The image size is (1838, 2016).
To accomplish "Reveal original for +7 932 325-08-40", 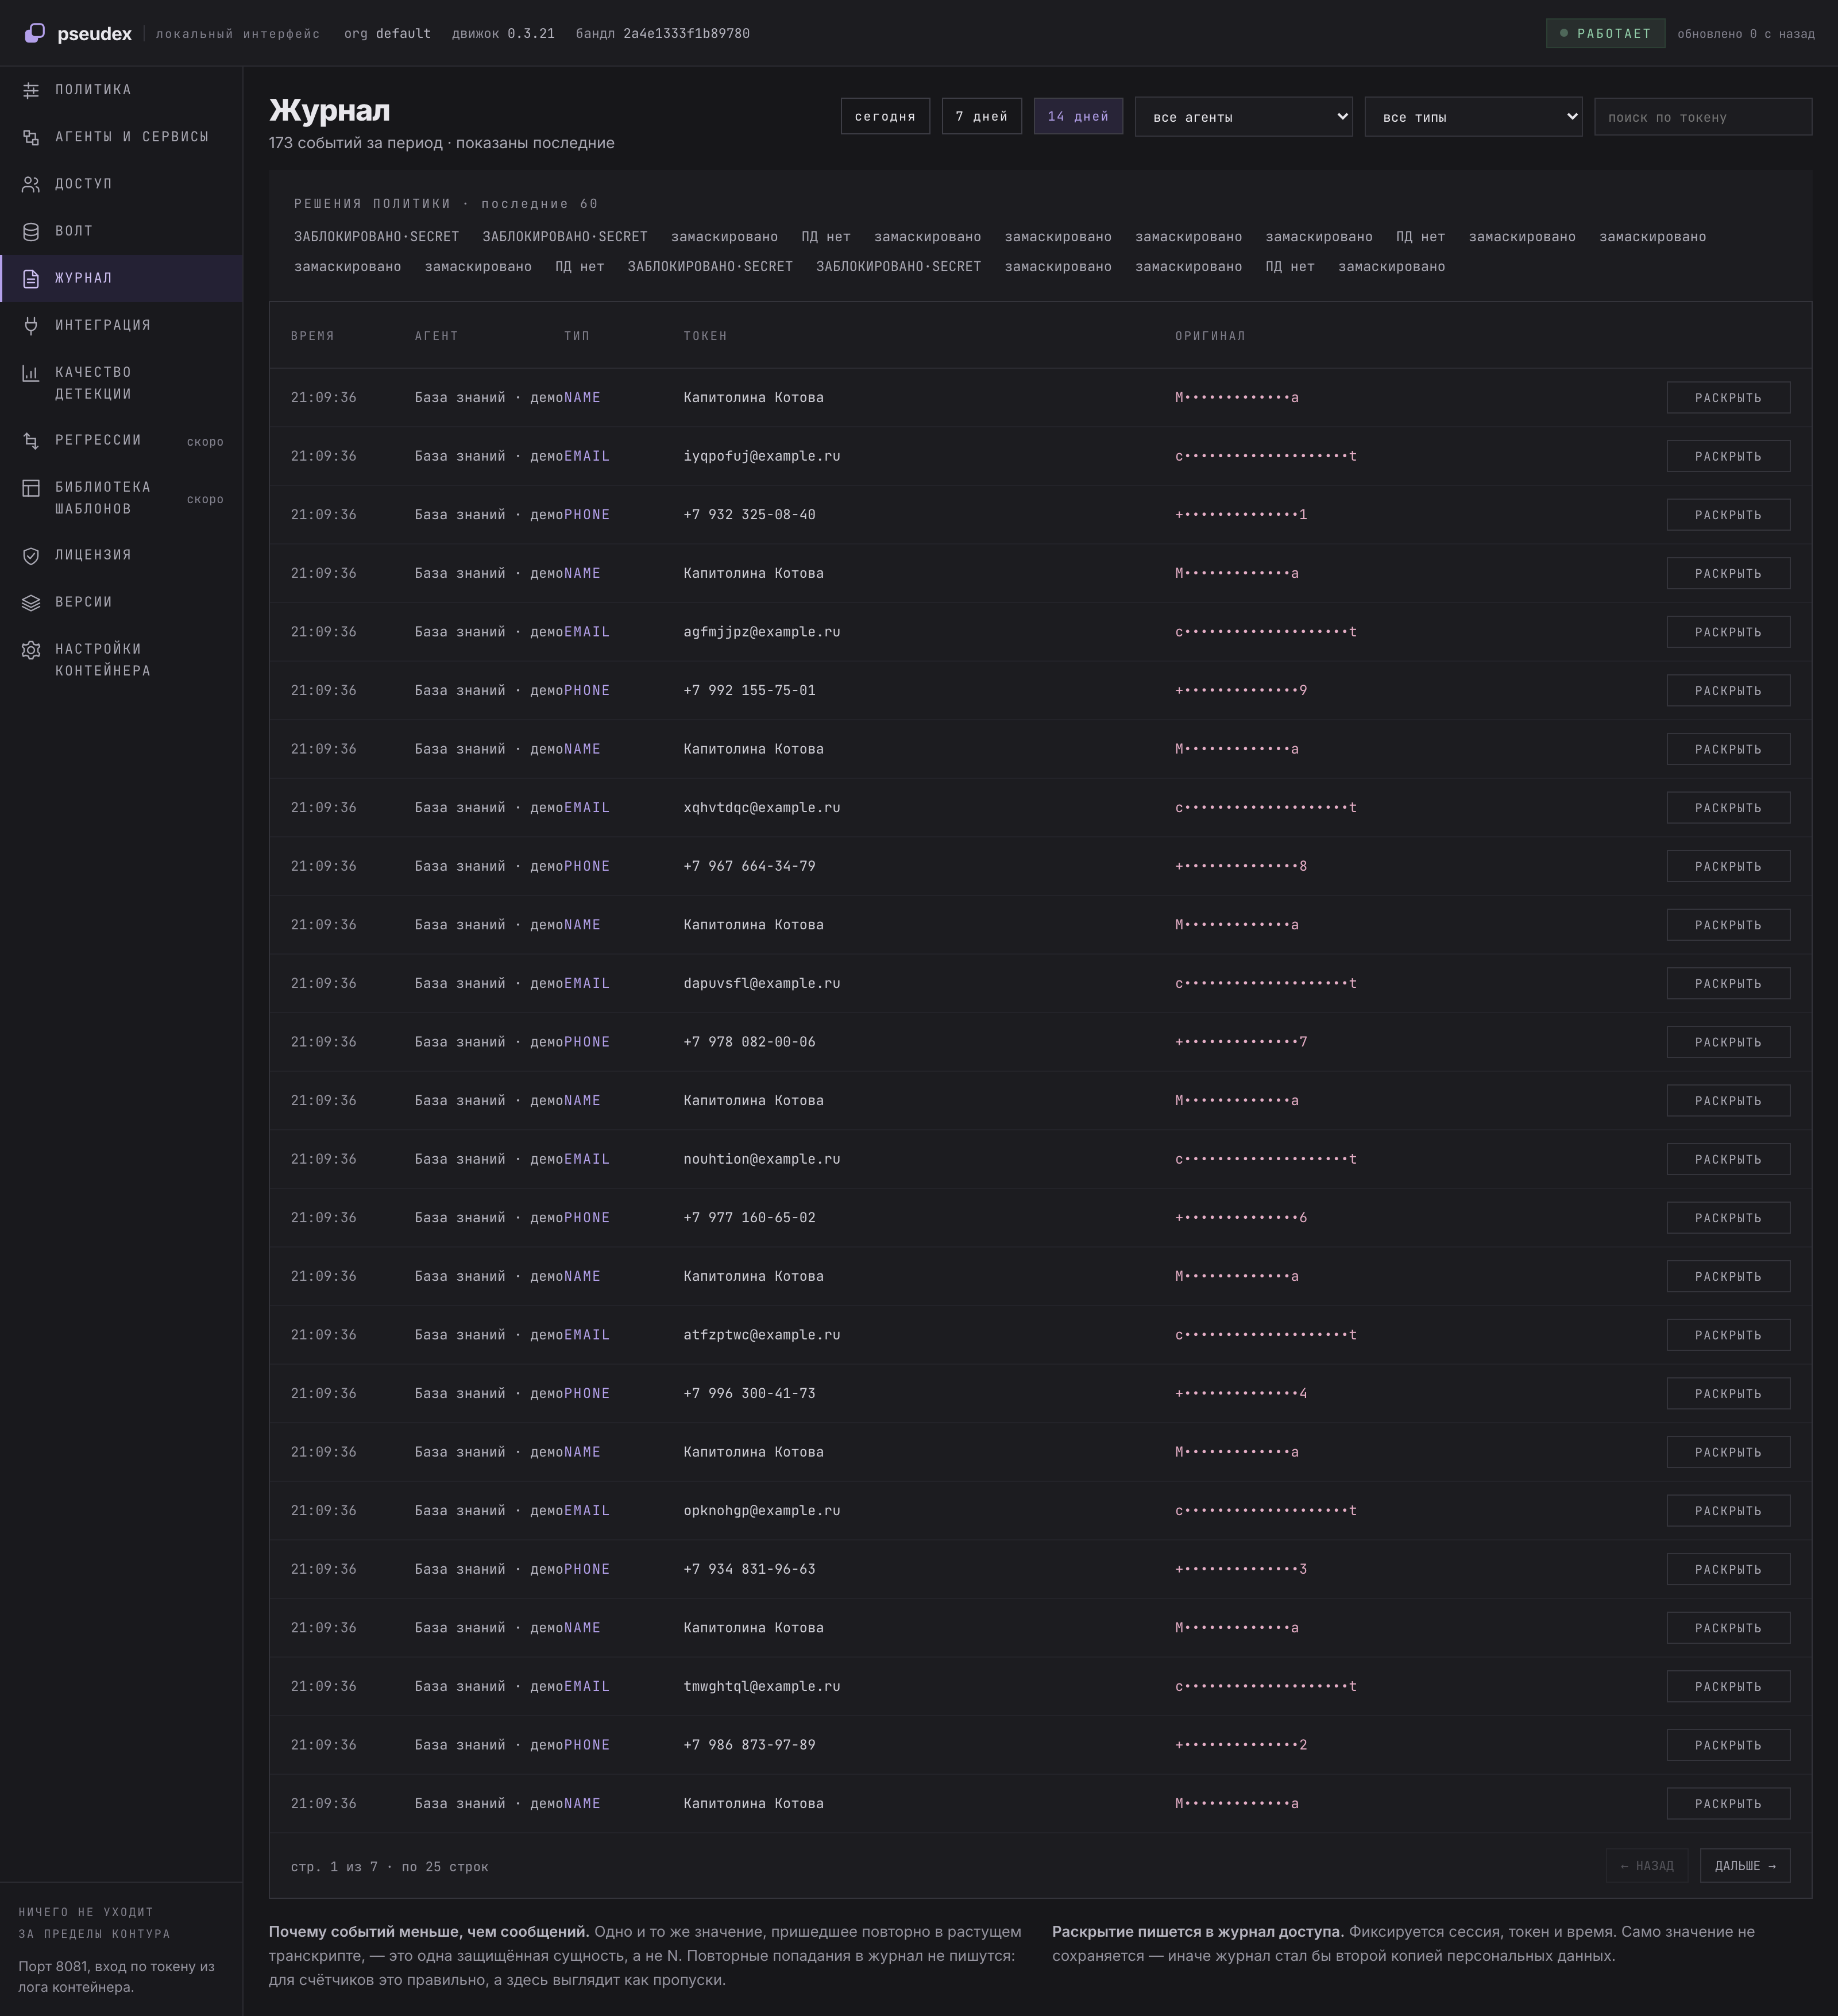I will (1728, 515).
